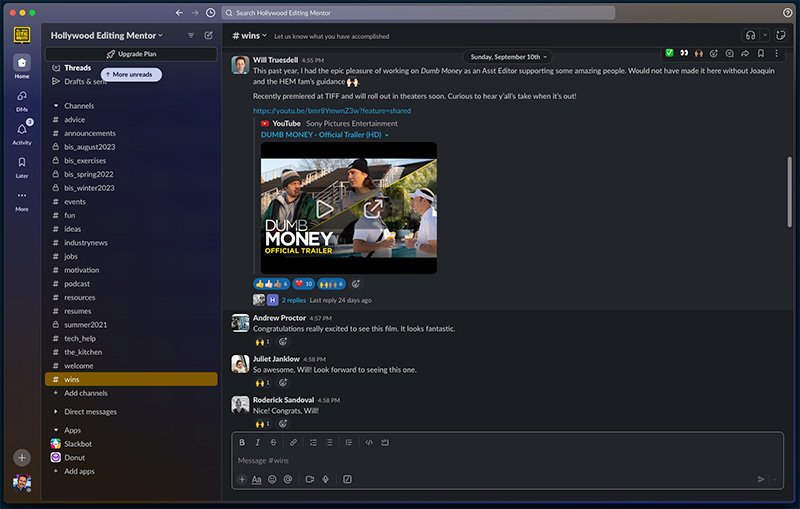Collapse the Channels section
This screenshot has height=509, width=800.
pyautogui.click(x=56, y=106)
